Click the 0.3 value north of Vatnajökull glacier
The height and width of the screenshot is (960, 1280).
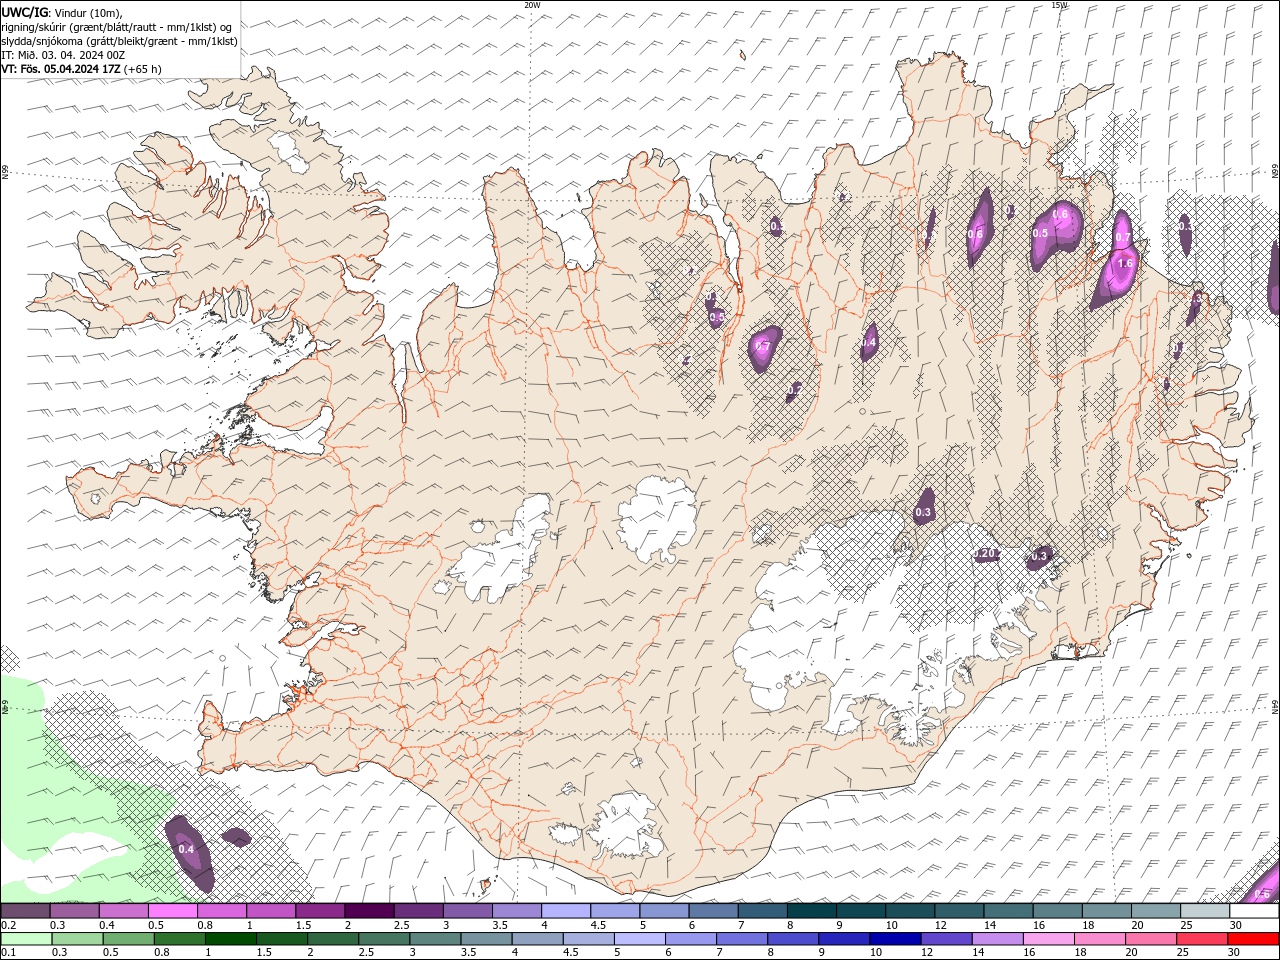(923, 512)
